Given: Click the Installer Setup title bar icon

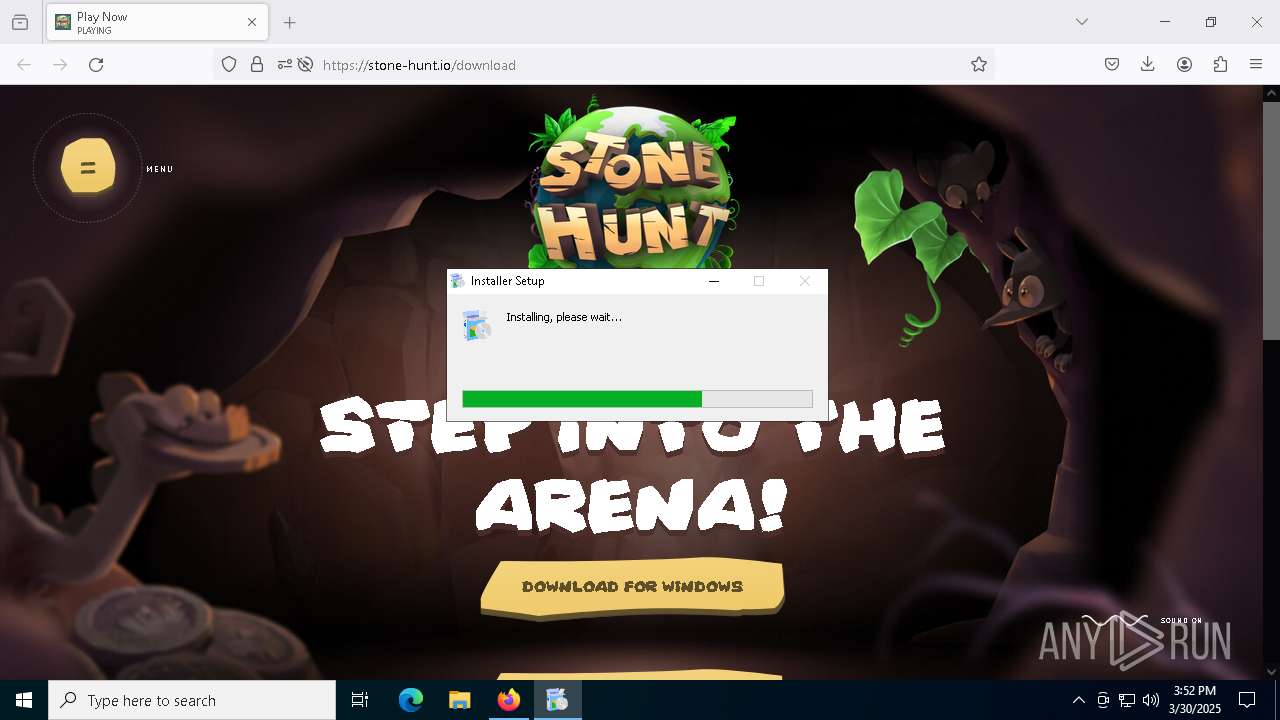Looking at the screenshot, I should coord(457,281).
